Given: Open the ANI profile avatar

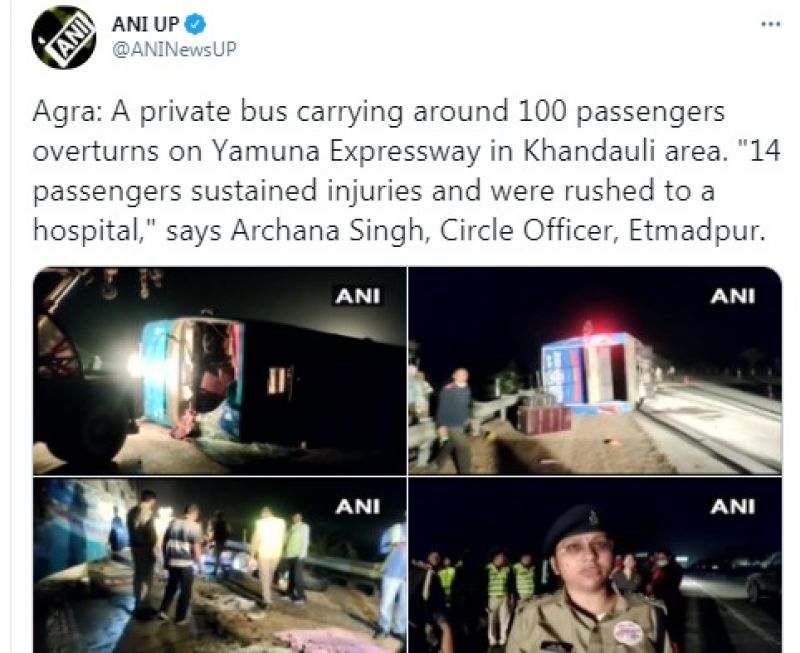Looking at the screenshot, I should (64, 37).
